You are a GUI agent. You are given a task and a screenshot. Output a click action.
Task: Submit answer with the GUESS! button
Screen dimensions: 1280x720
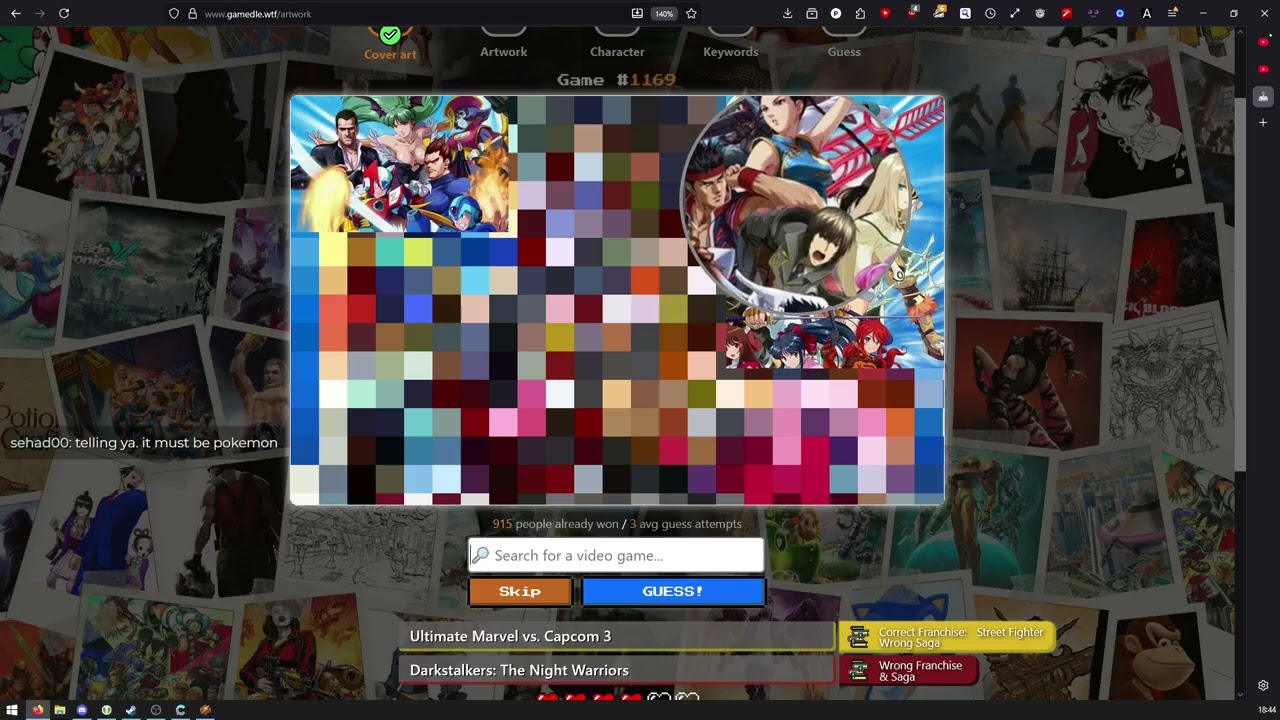[673, 591]
